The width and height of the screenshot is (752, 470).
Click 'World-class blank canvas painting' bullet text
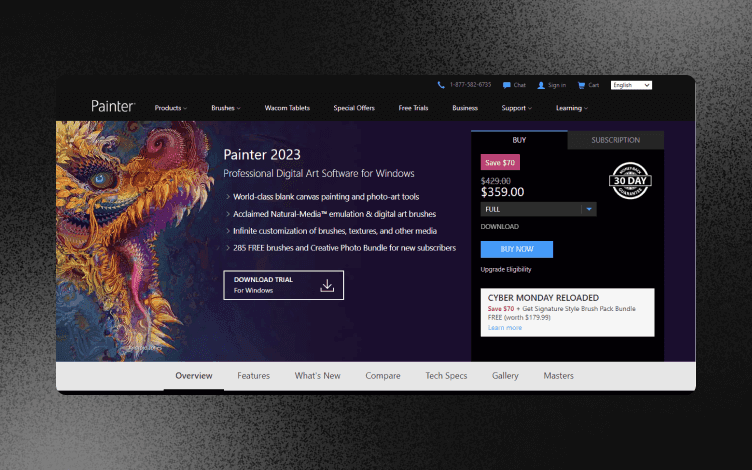pyautogui.click(x=326, y=197)
